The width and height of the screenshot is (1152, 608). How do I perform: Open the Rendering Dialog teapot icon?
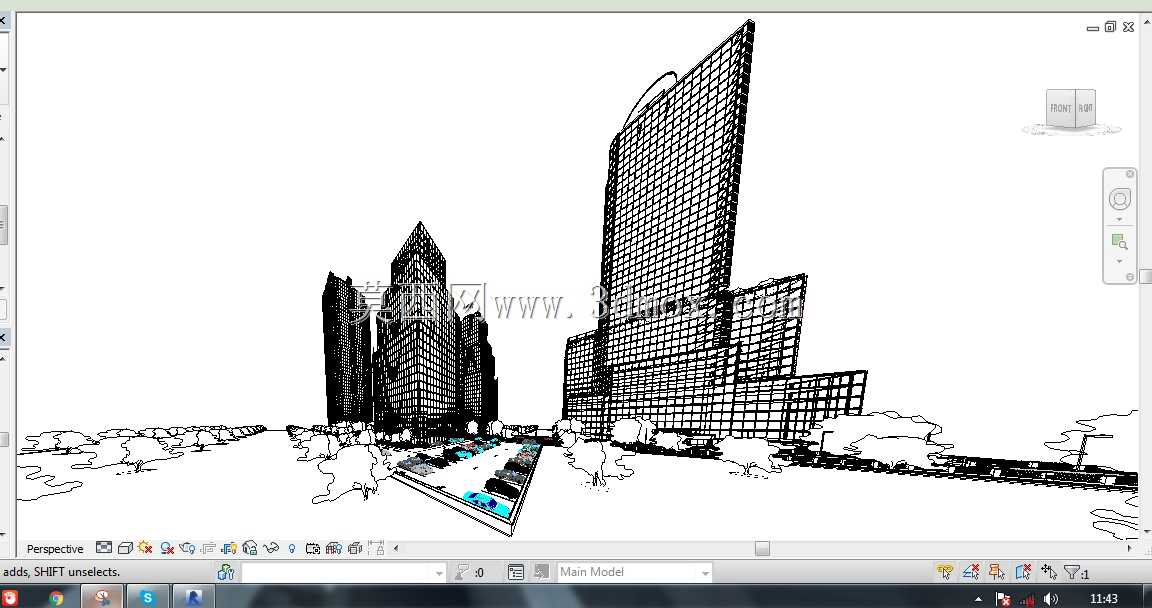pos(187,548)
